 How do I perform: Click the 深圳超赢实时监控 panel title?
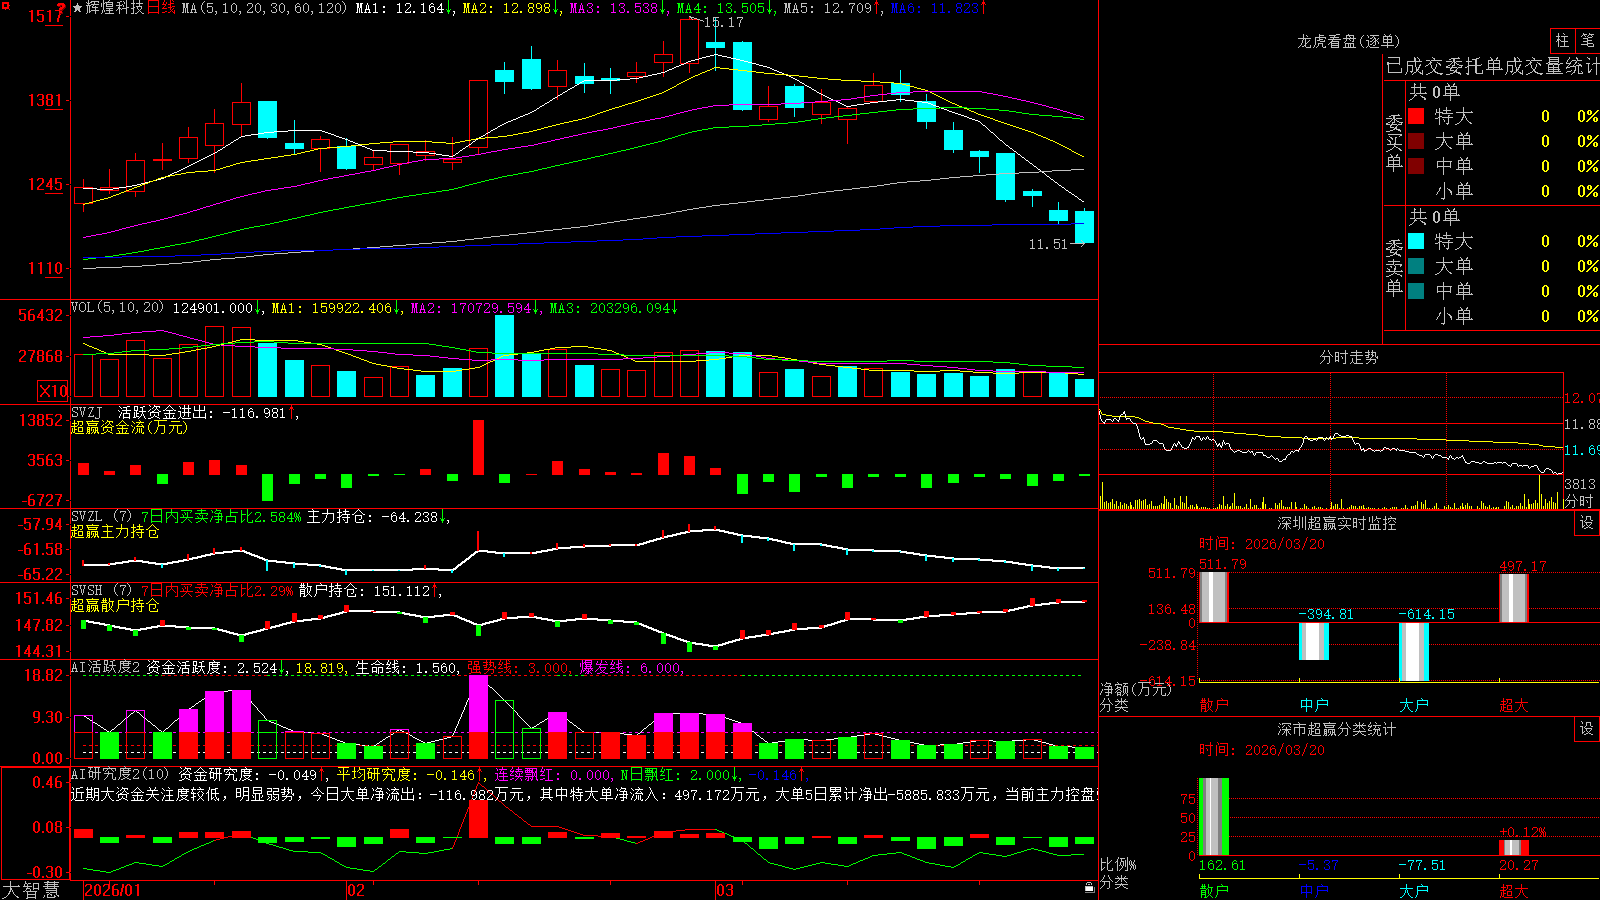pyautogui.click(x=1336, y=523)
